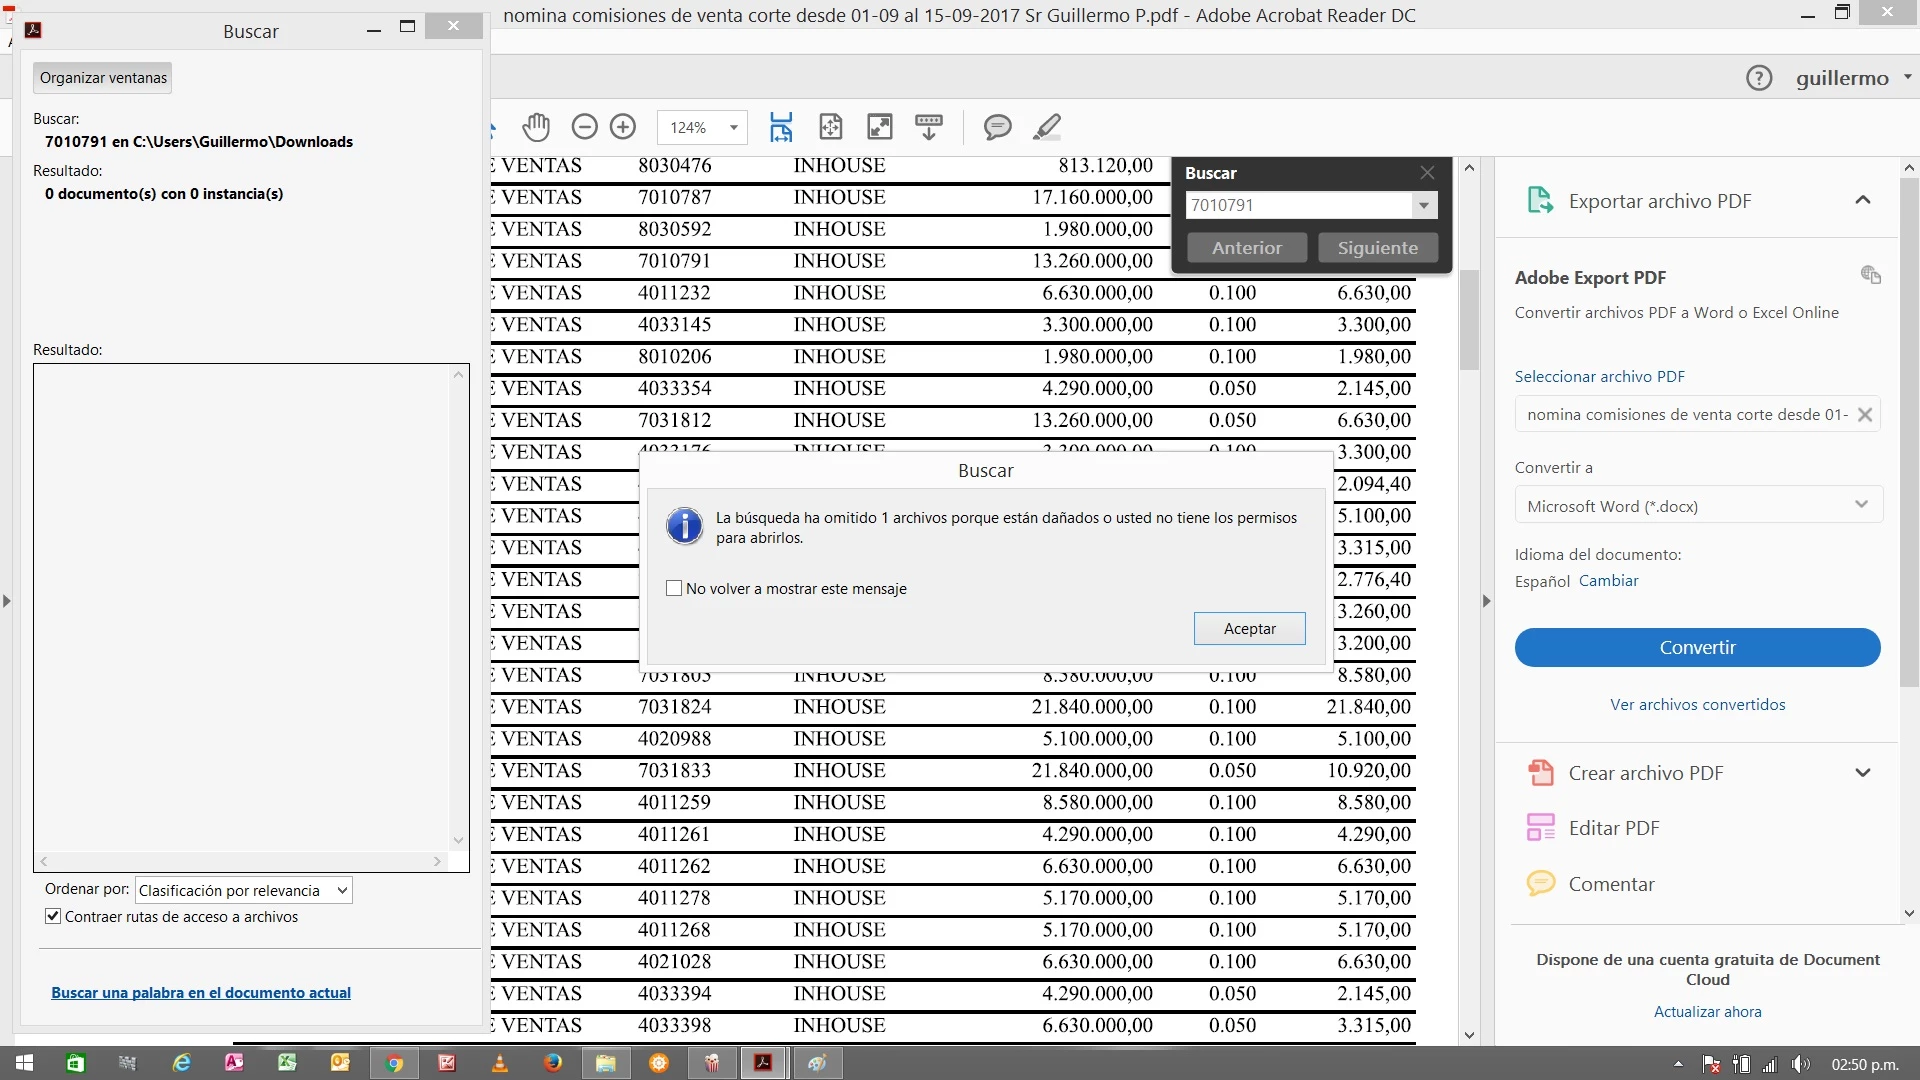Open the 'Editar PDF' tool
This screenshot has width=1920, height=1080.
1613,828
